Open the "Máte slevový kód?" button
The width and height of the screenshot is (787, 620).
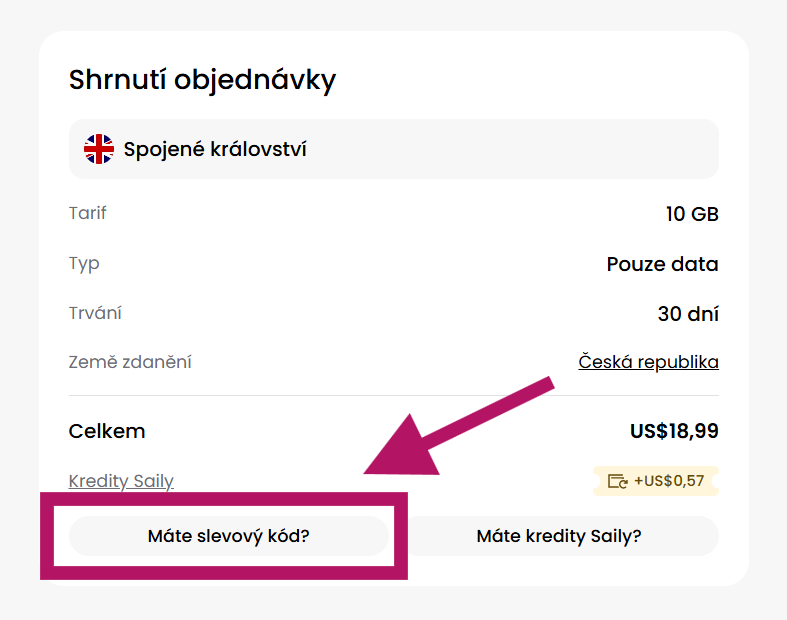(228, 536)
